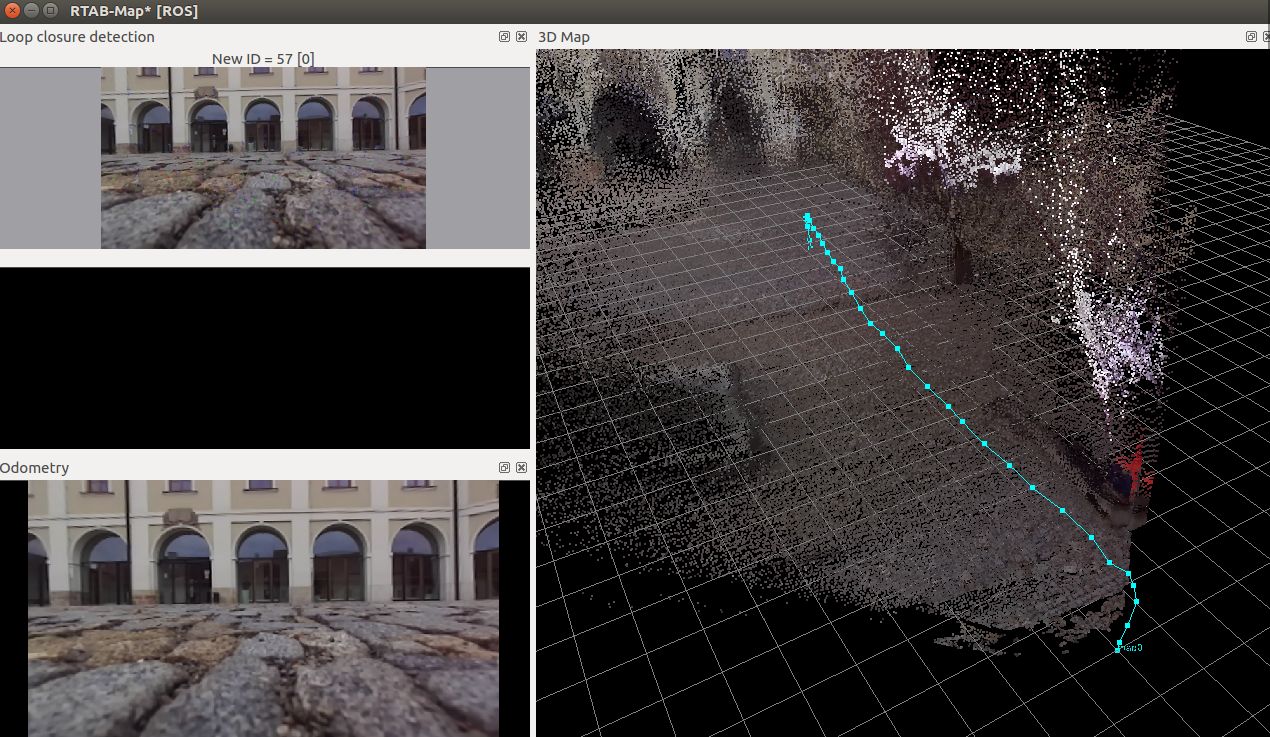Viewport: 1270px width, 737px height.
Task: Undock the Odometry panel
Action: click(x=505, y=468)
